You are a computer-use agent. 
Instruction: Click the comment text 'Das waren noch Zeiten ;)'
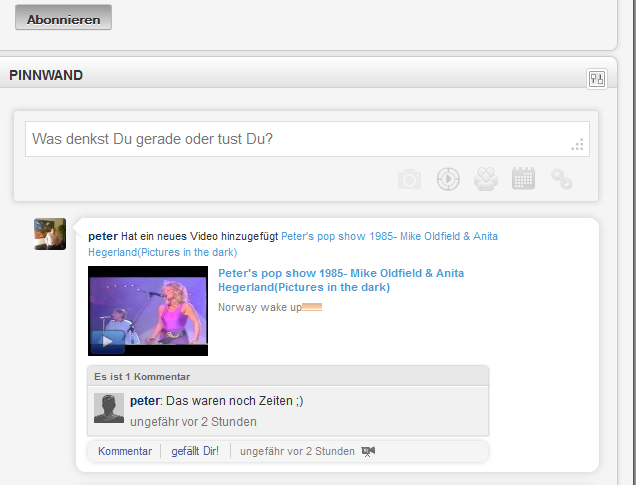point(234,401)
